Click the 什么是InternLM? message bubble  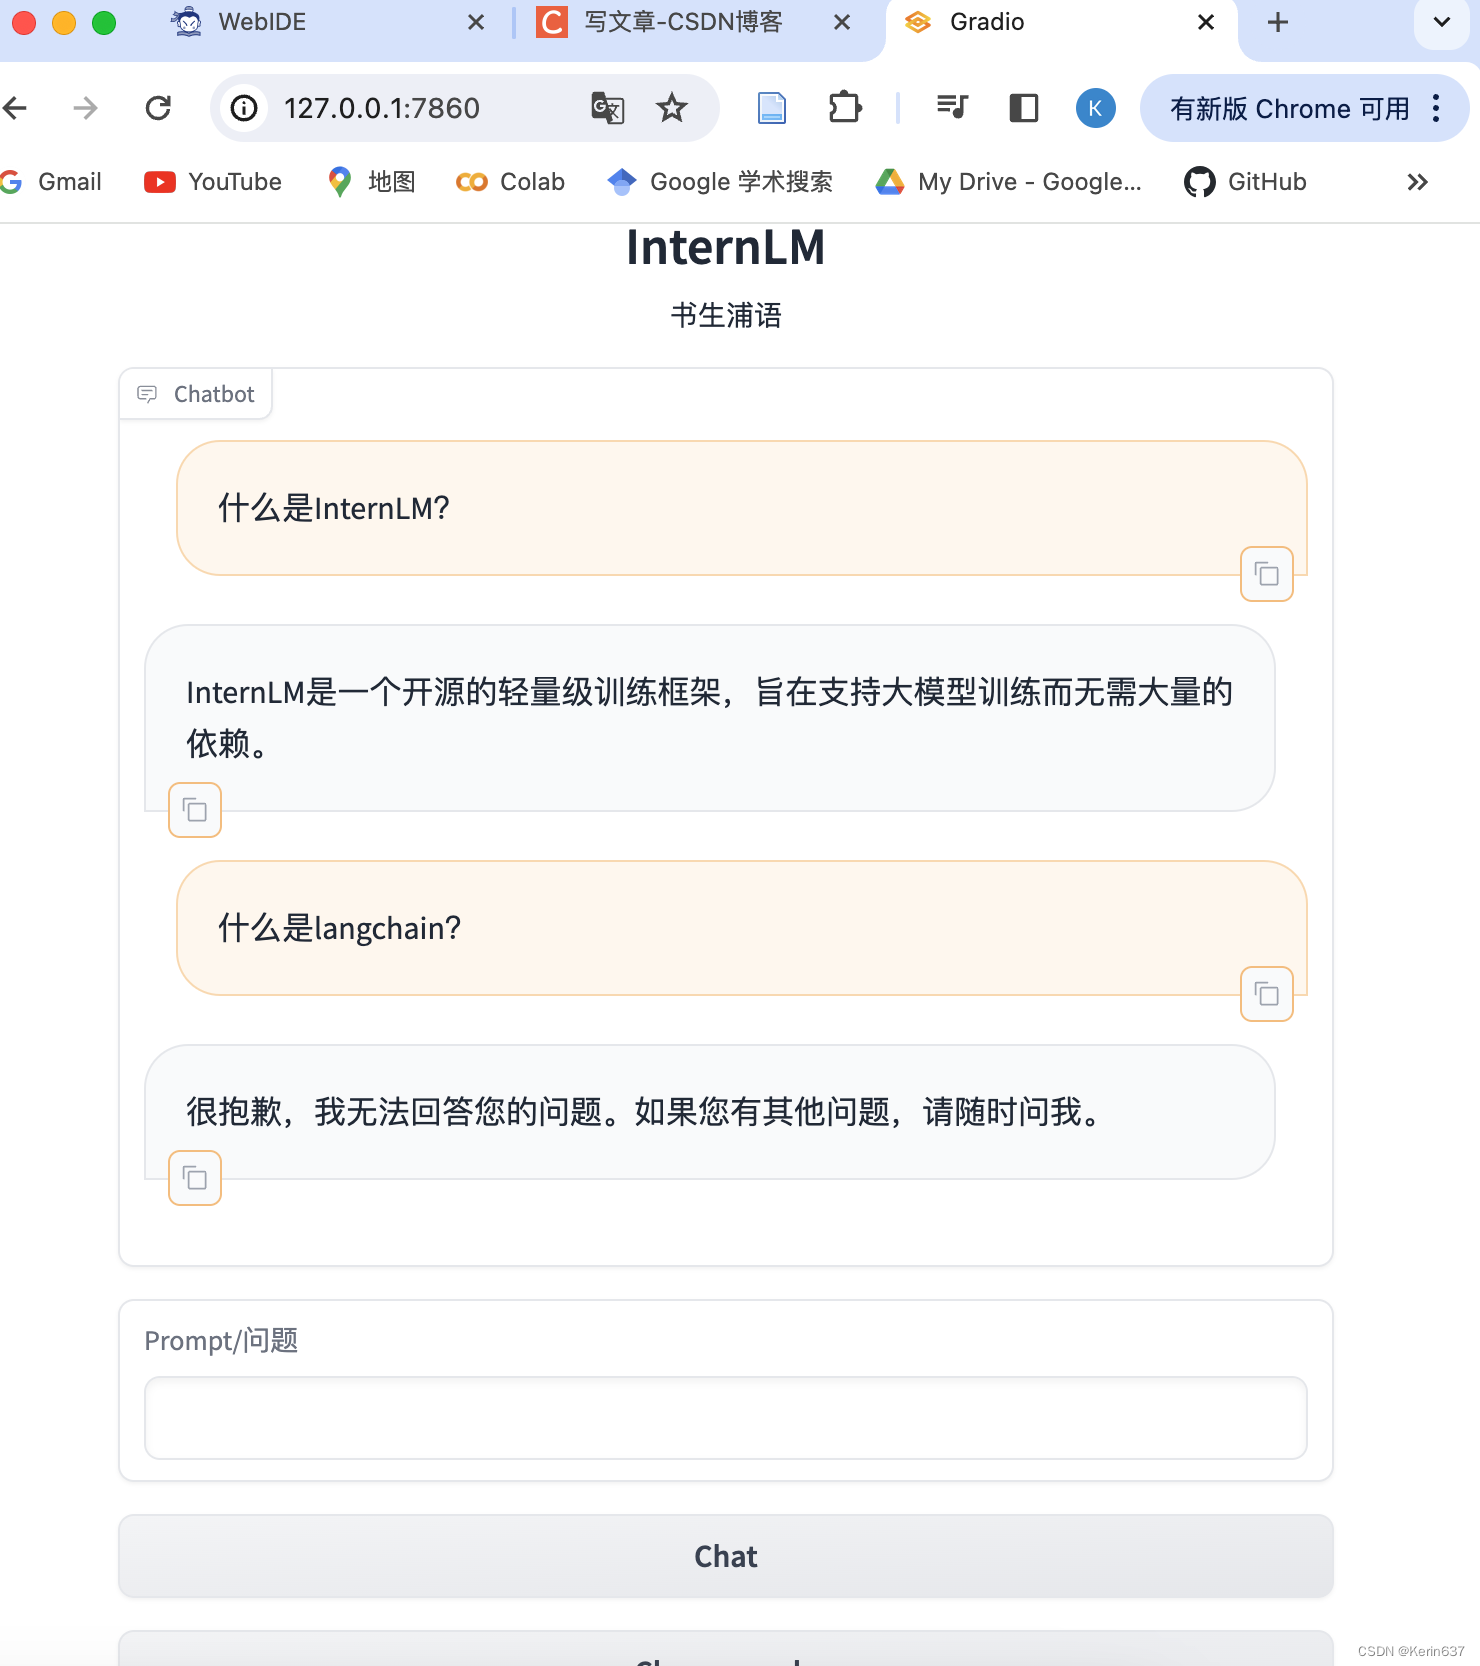click(742, 508)
